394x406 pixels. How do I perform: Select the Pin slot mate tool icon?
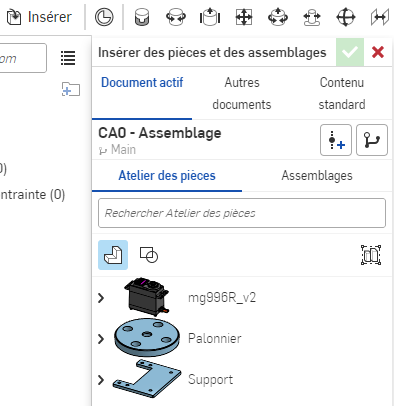pos(312,17)
